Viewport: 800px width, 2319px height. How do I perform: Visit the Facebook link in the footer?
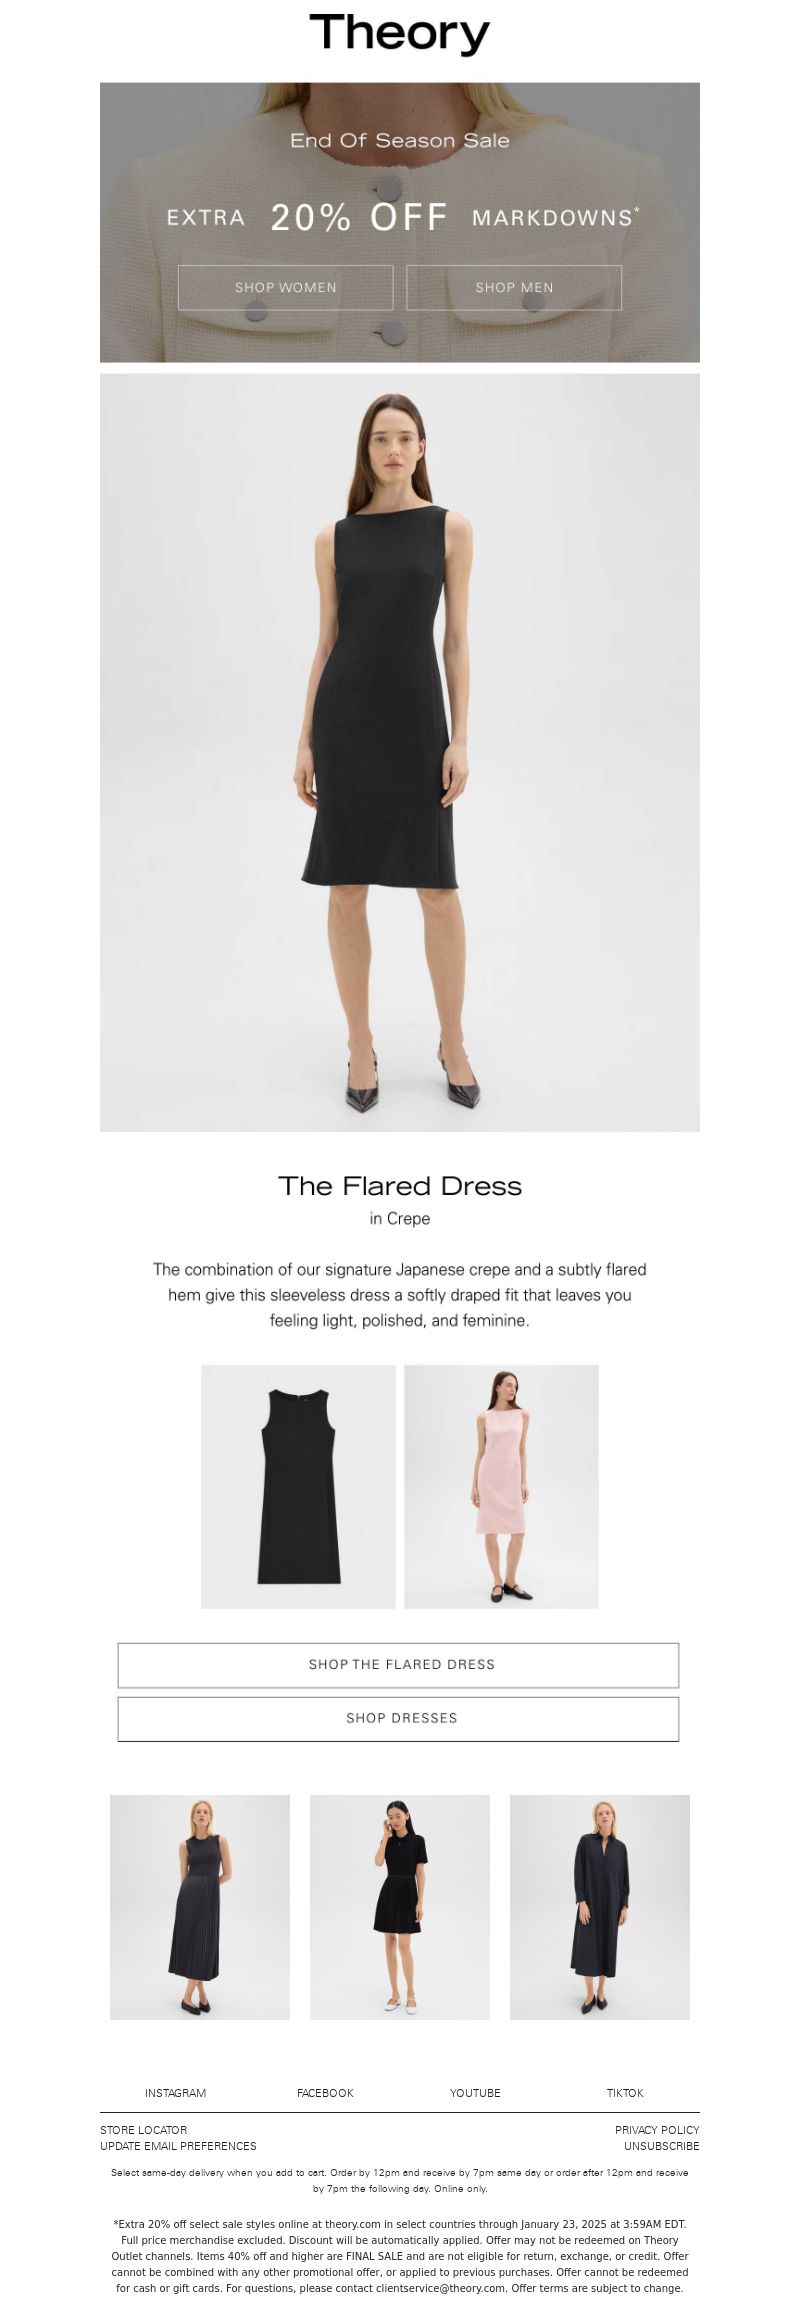[x=325, y=2093]
